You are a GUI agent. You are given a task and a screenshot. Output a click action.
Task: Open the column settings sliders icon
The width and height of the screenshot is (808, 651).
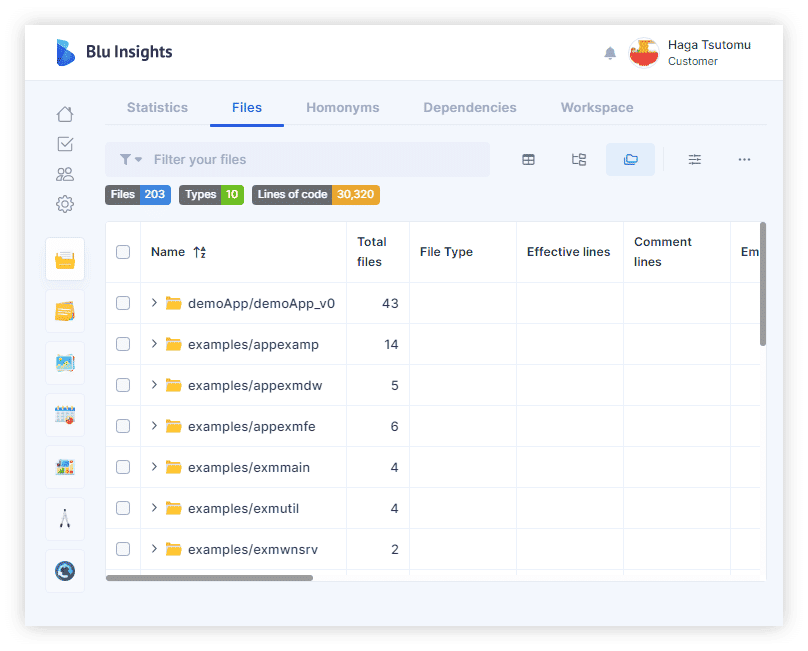click(695, 160)
